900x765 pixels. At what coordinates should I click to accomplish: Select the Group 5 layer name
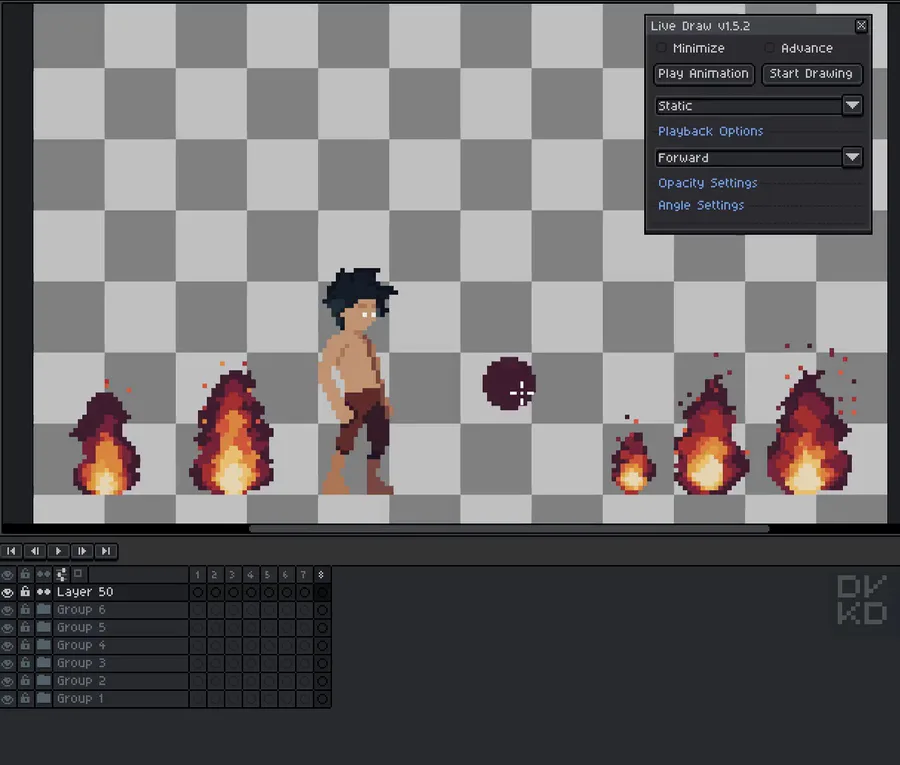pyautogui.click(x=81, y=627)
